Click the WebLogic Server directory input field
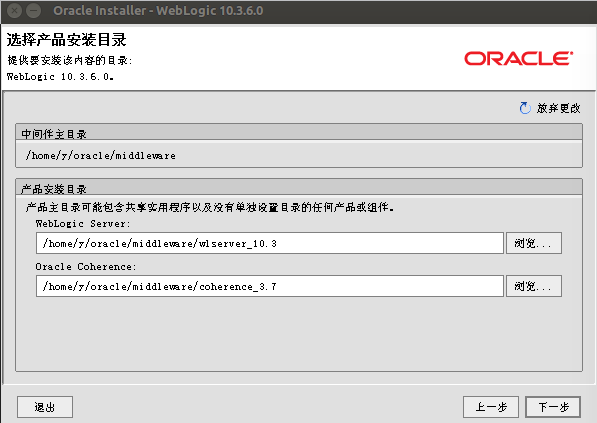The height and width of the screenshot is (423, 597). coord(270,243)
